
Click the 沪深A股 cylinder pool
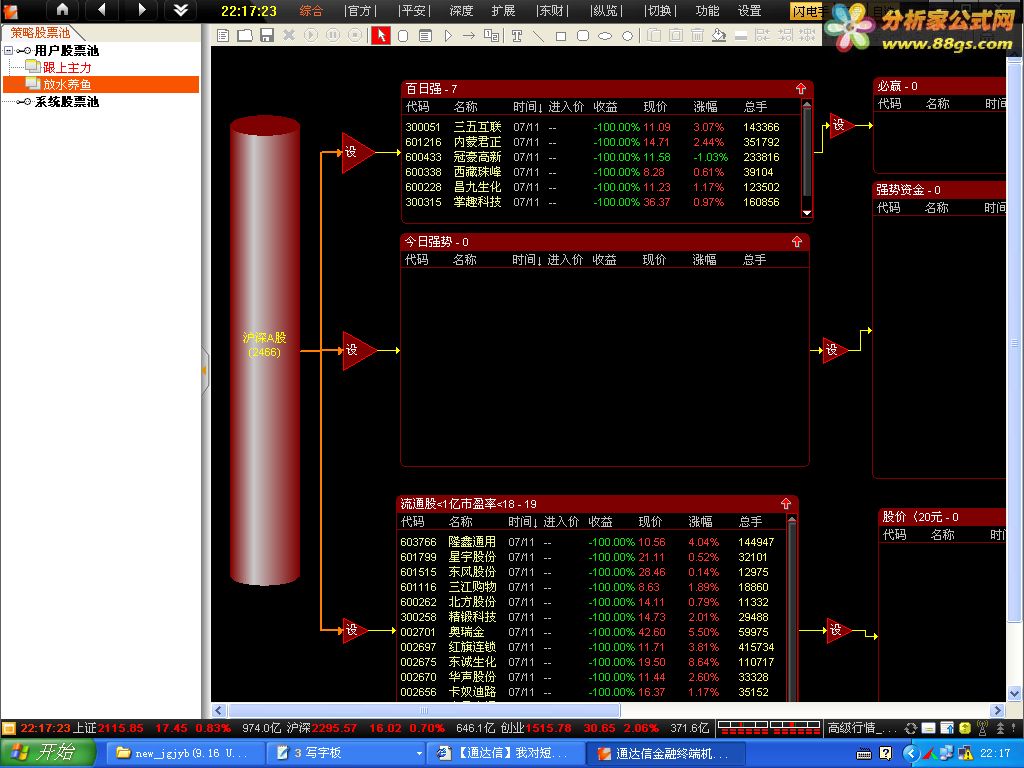coord(264,349)
